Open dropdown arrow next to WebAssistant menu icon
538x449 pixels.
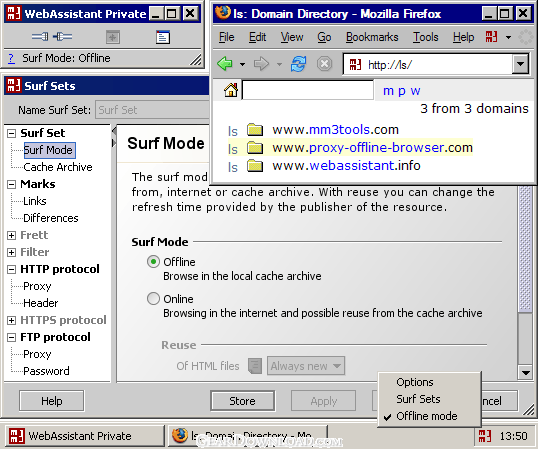point(508,37)
